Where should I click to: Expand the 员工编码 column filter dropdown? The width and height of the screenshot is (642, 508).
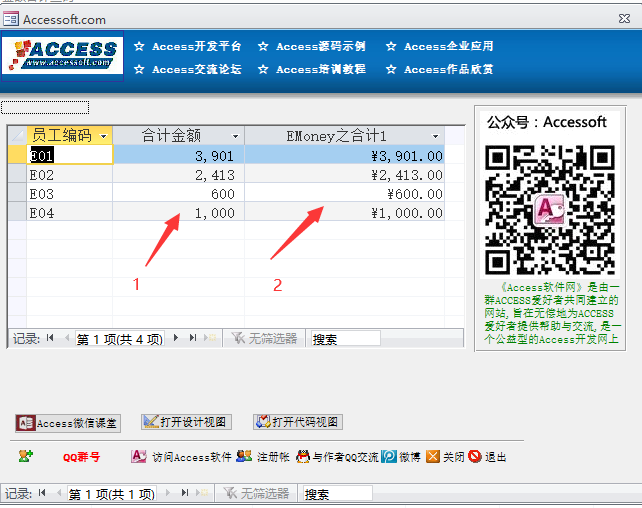pyautogui.click(x=104, y=136)
